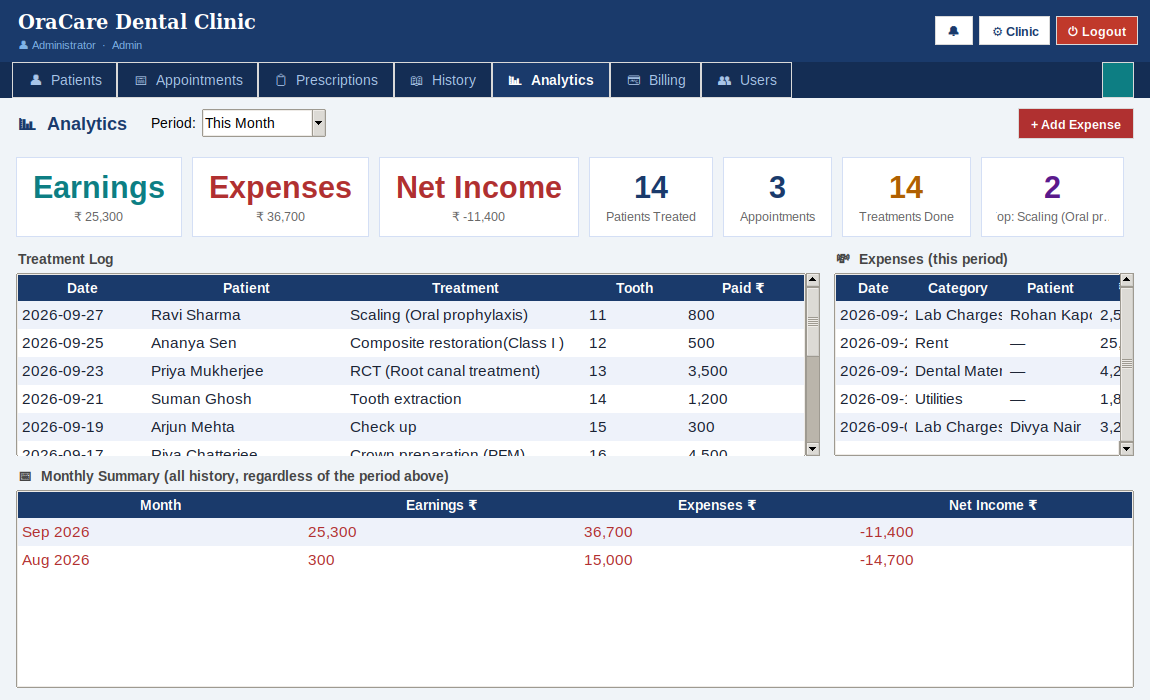The width and height of the screenshot is (1150, 700).
Task: Select Divya Nair Lab Charges row
Action: 978,426
